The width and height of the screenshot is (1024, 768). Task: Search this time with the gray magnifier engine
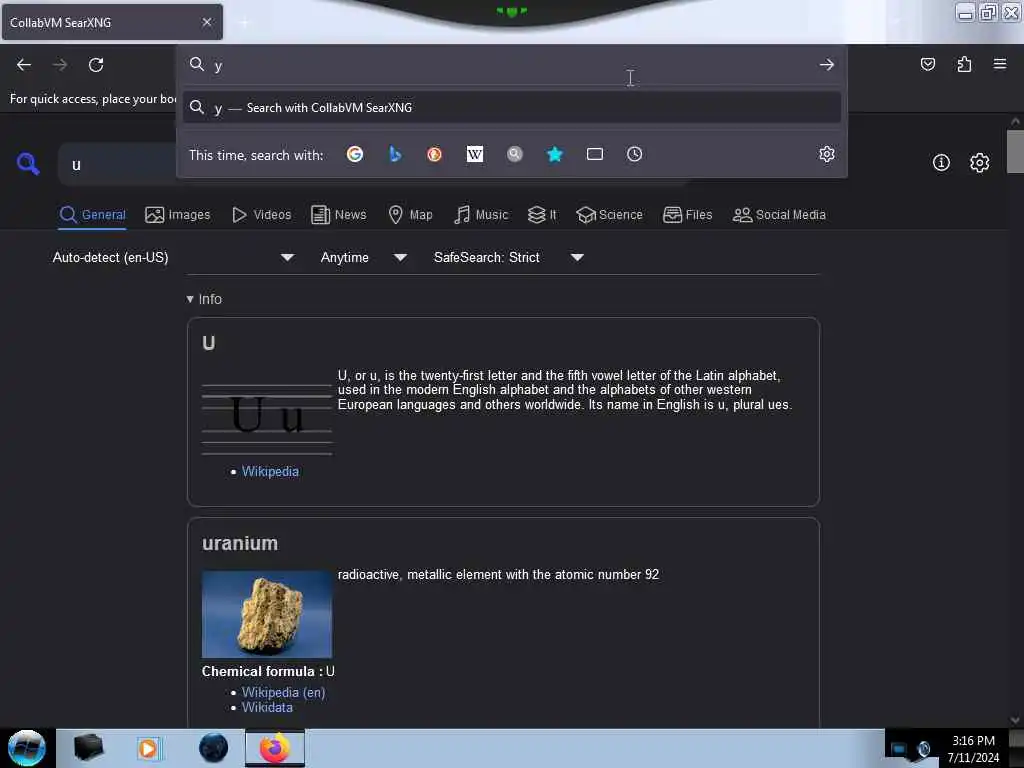pos(515,154)
